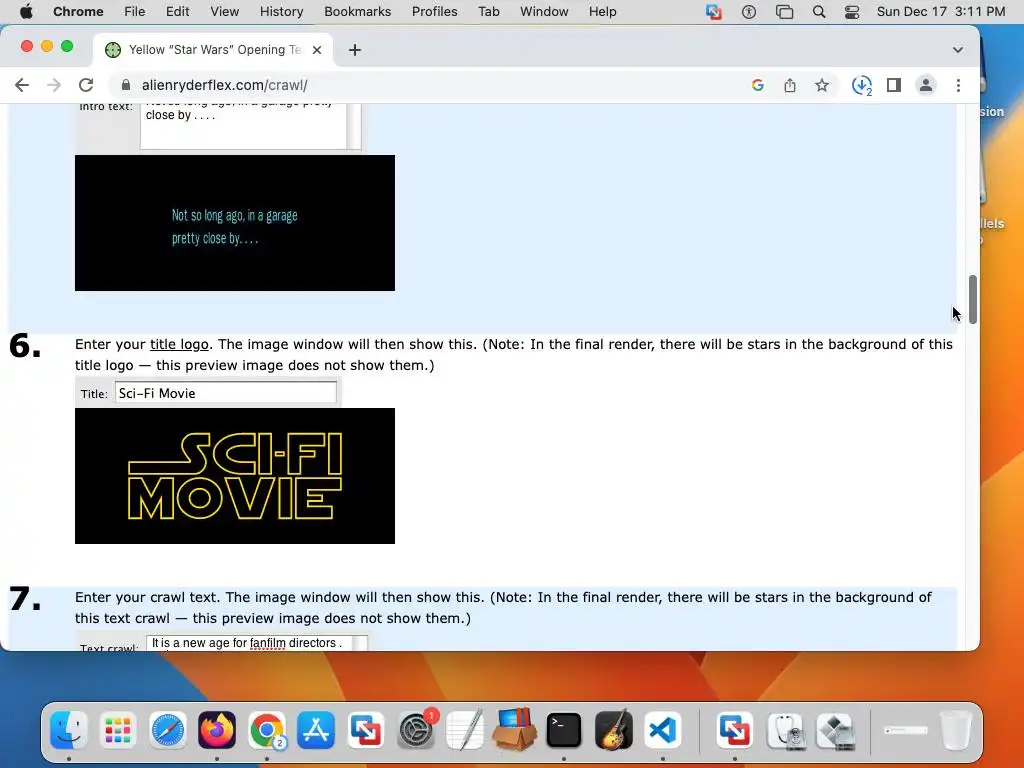The width and height of the screenshot is (1024, 768).
Task: Click the date and time in menu bar
Action: click(940, 11)
